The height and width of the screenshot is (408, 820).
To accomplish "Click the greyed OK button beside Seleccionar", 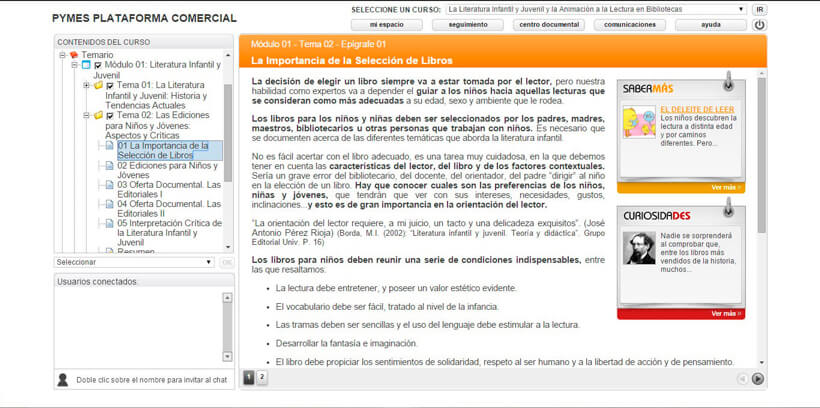I will click(x=226, y=262).
